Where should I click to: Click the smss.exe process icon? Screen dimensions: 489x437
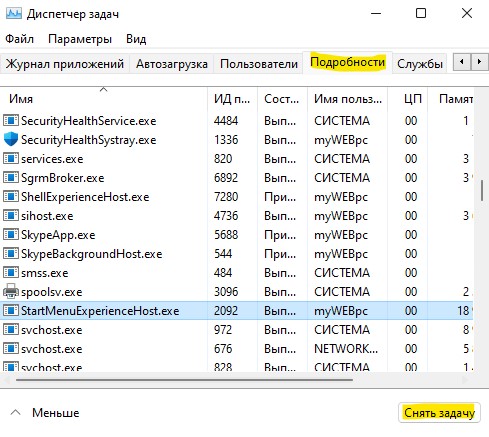(x=11, y=272)
